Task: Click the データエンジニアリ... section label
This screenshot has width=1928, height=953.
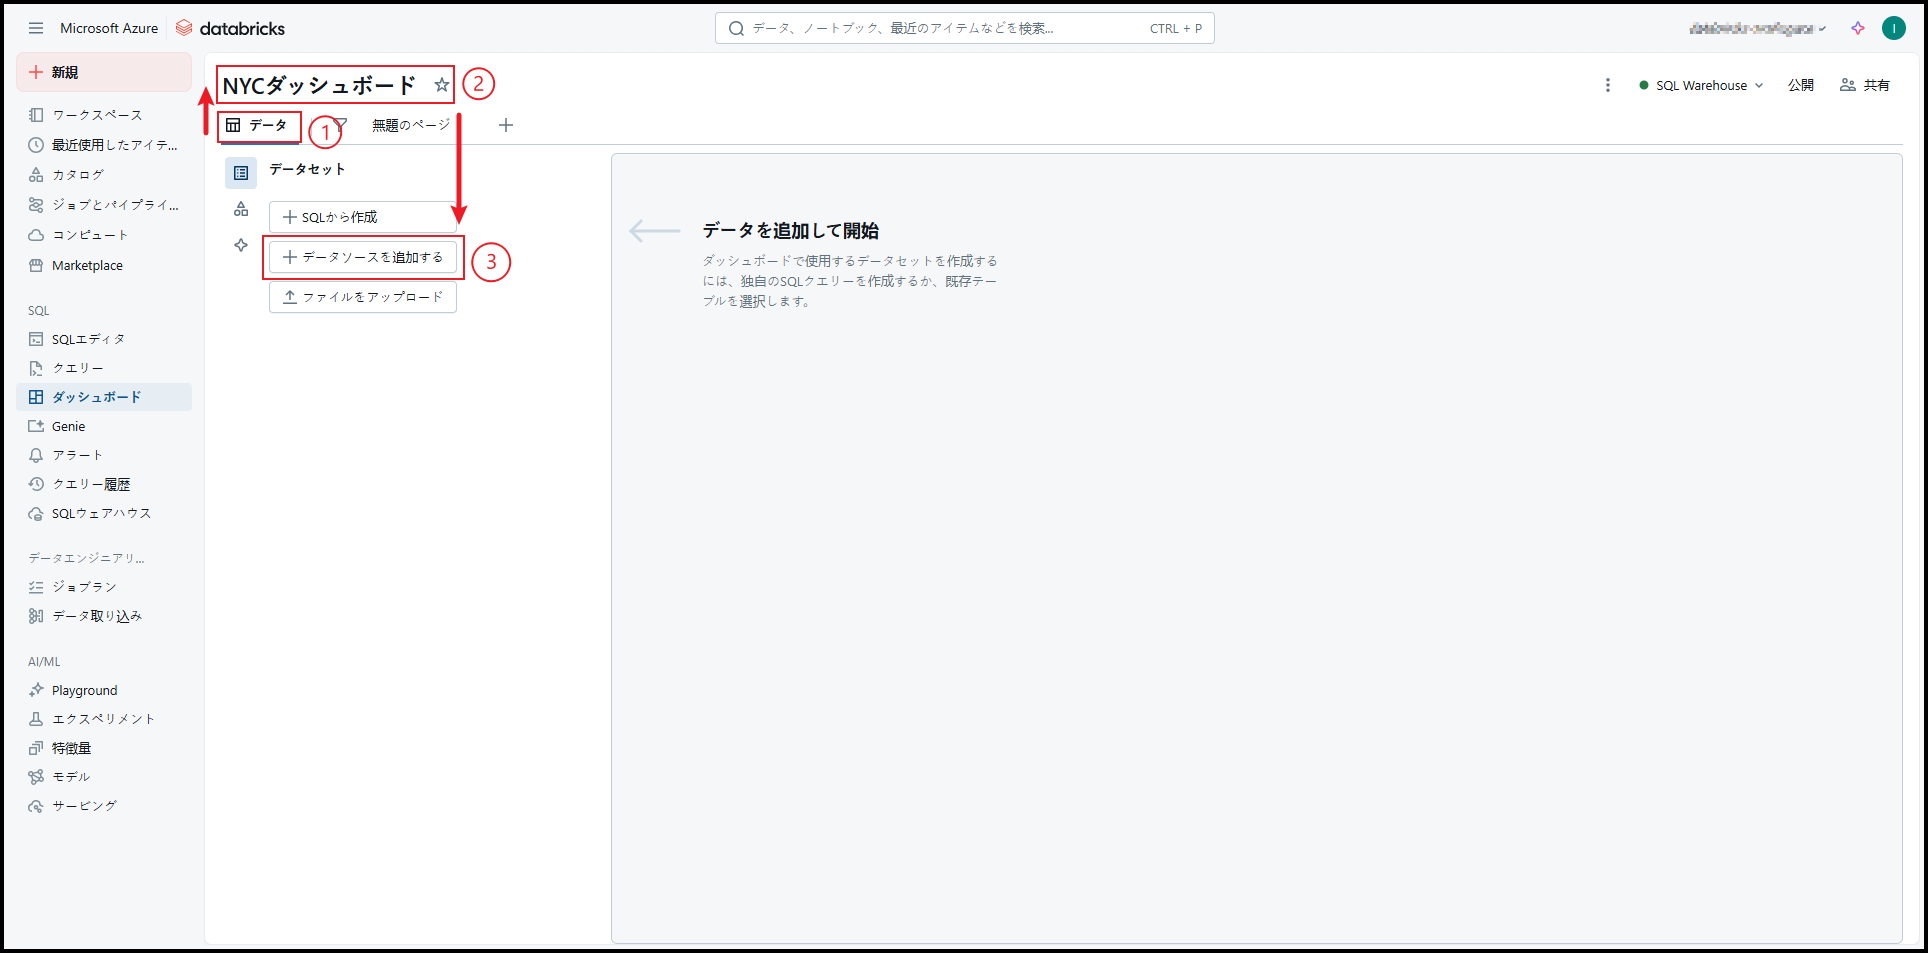Action: pyautogui.click(x=86, y=558)
